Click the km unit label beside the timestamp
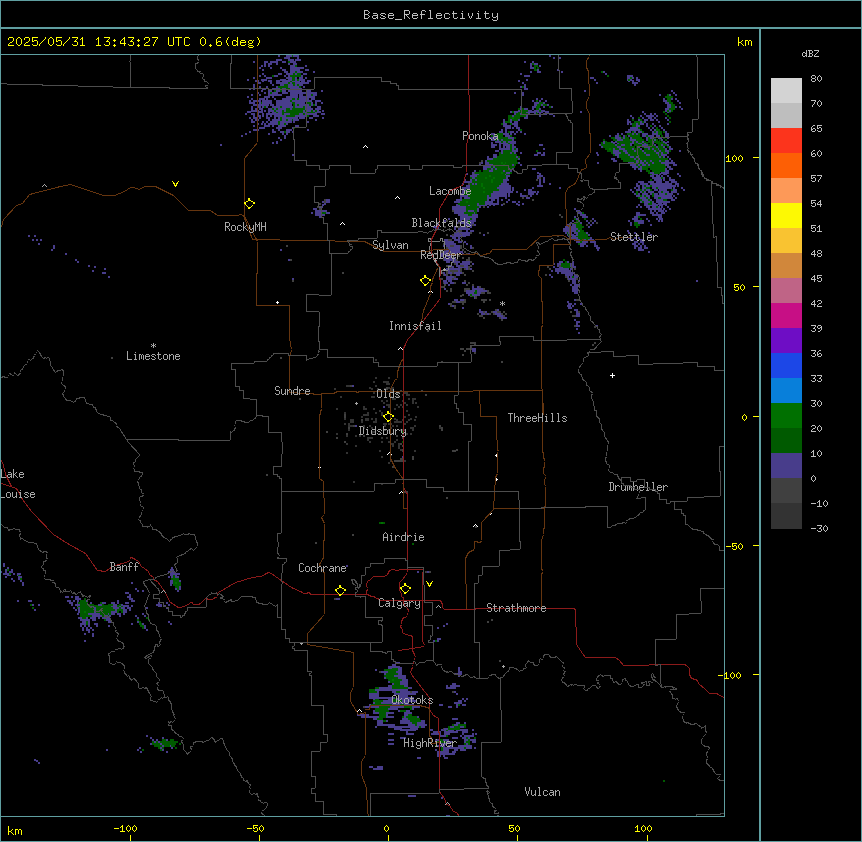The height and width of the screenshot is (842, 862). (744, 42)
